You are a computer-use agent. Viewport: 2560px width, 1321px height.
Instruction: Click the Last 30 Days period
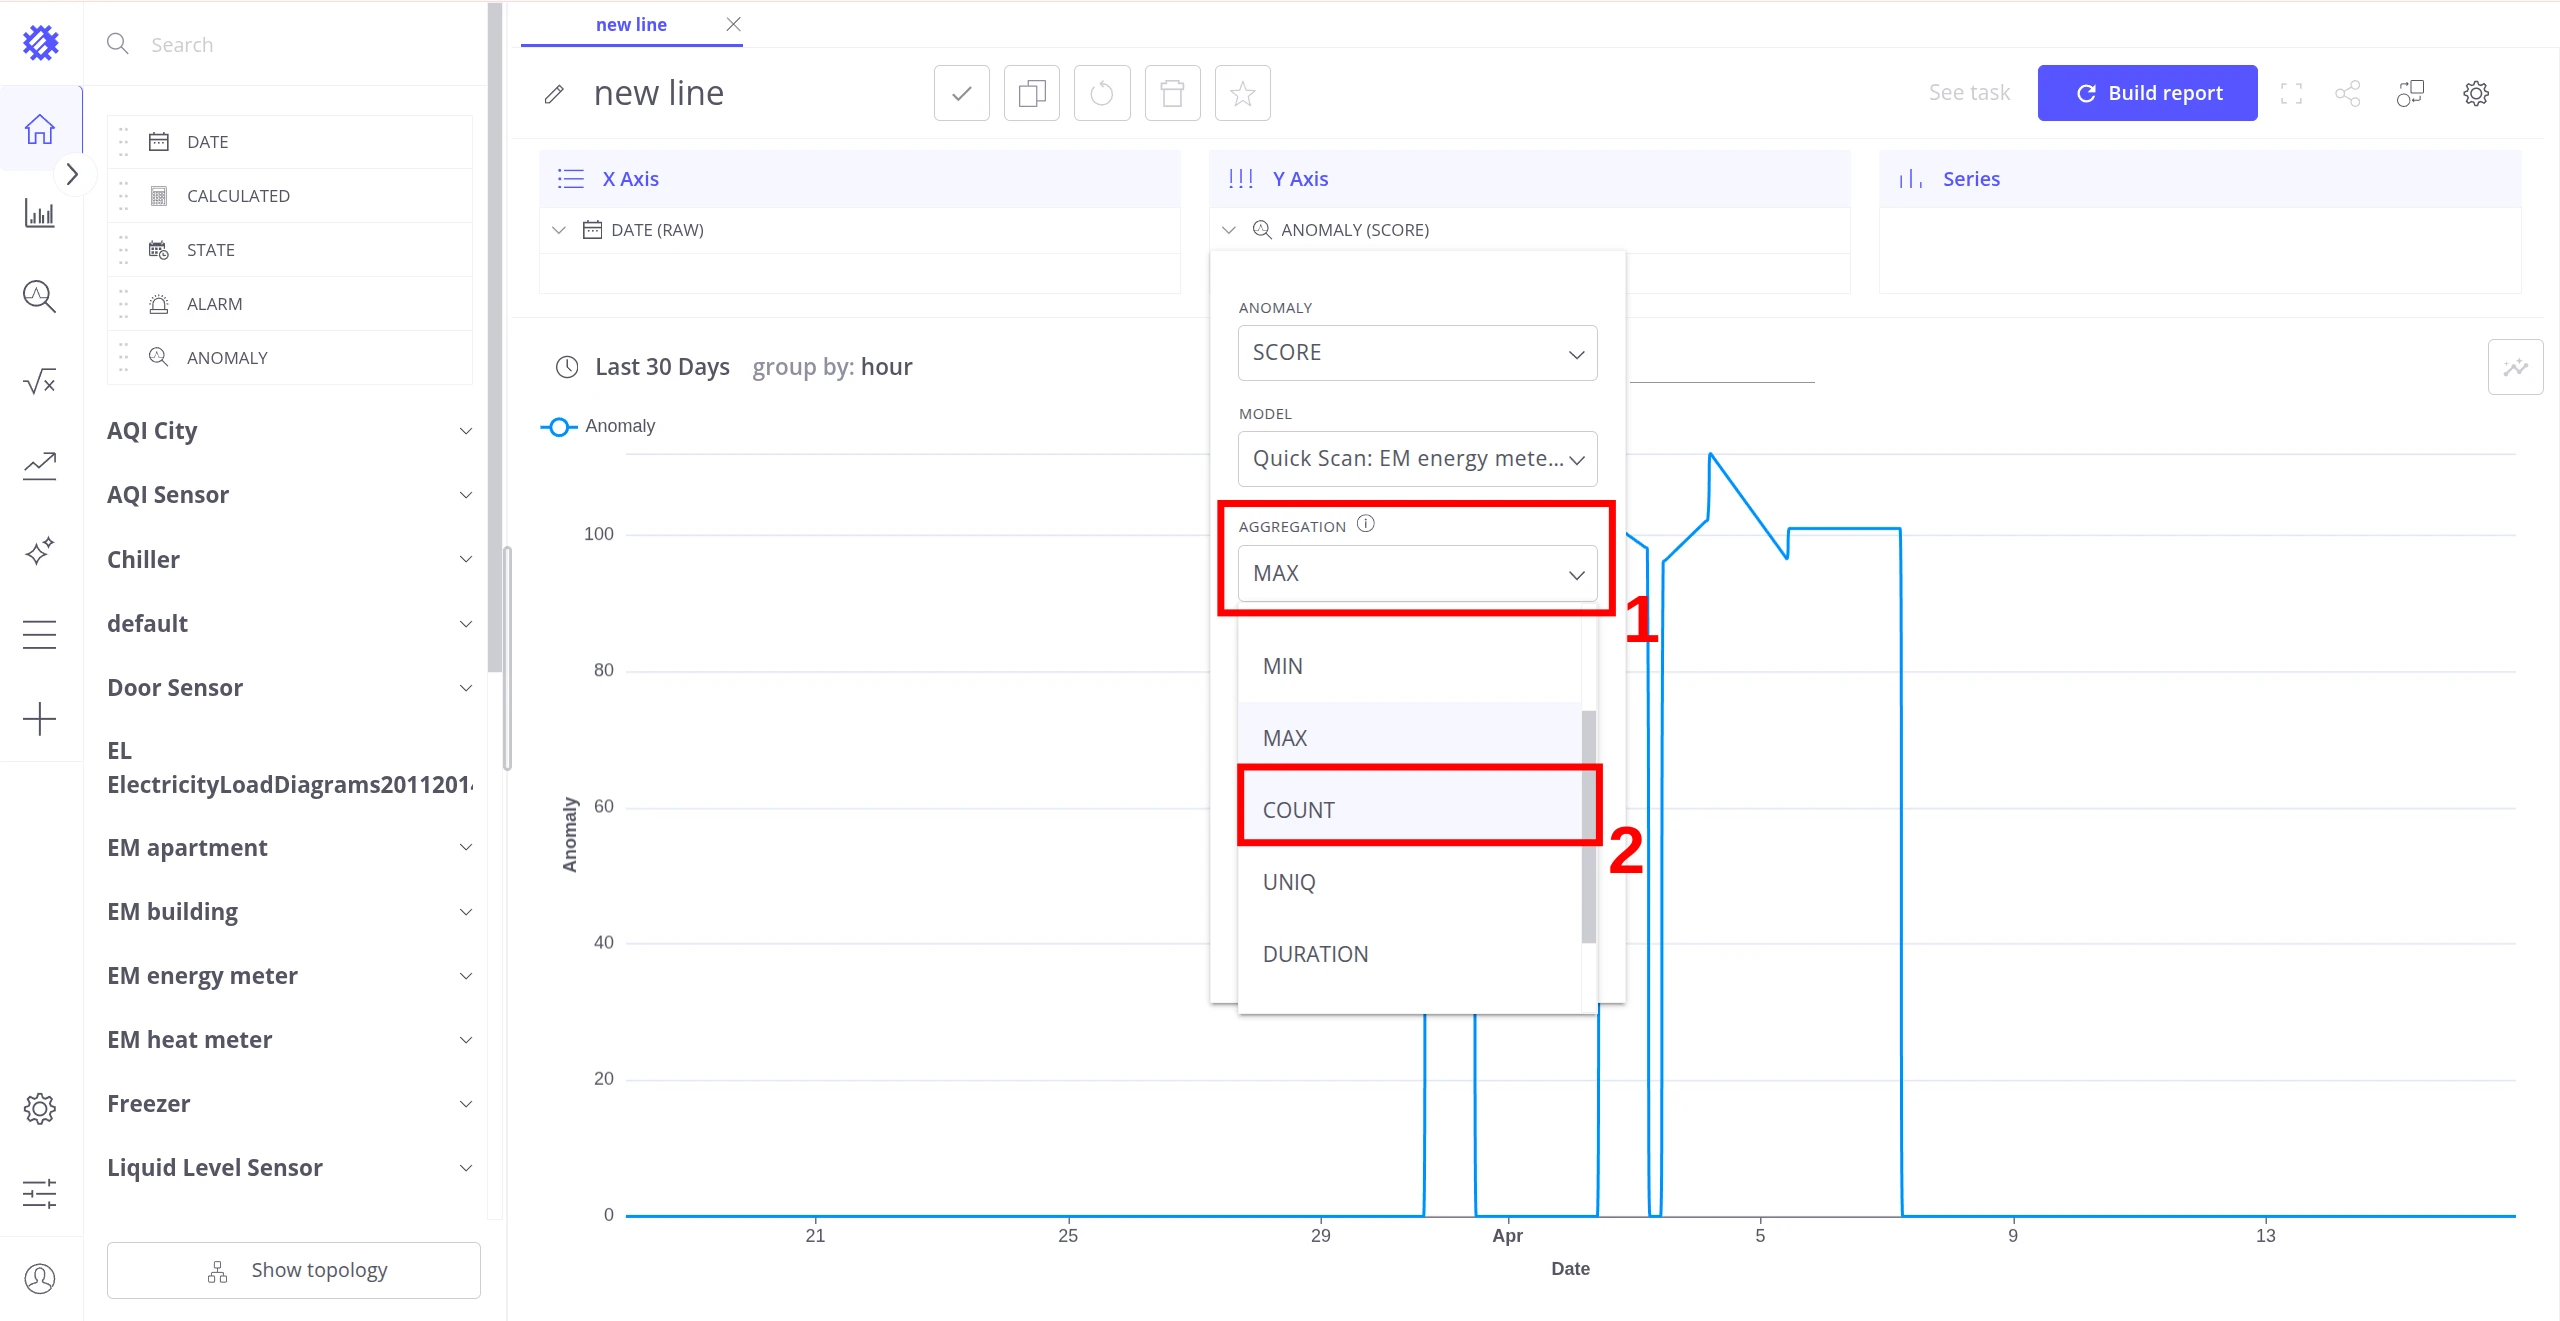pyautogui.click(x=662, y=367)
